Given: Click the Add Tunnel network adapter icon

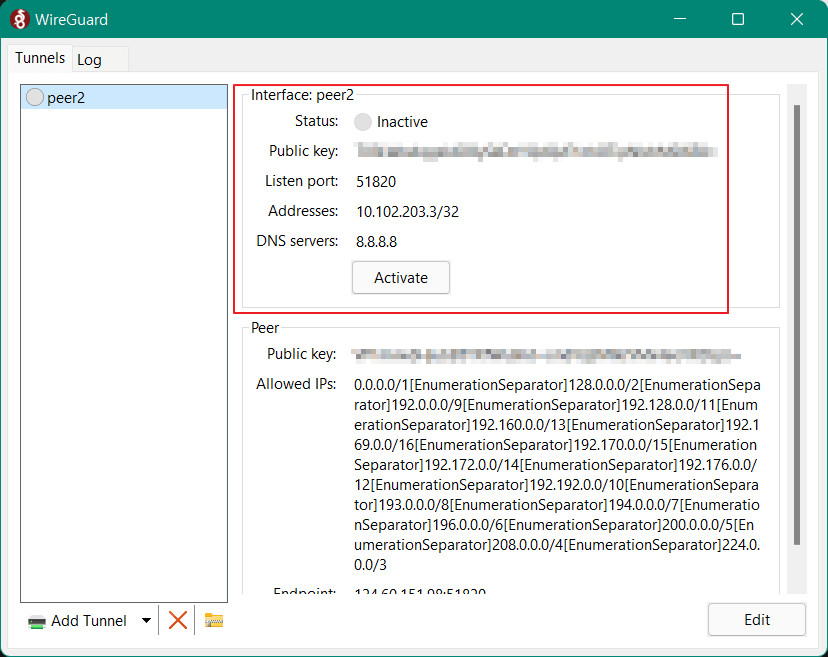Looking at the screenshot, I should pyautogui.click(x=37, y=622).
